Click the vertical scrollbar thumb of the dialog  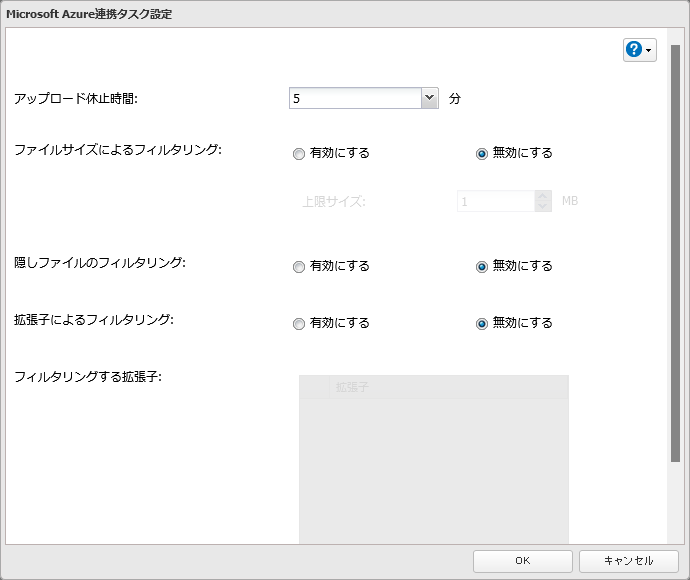675,253
